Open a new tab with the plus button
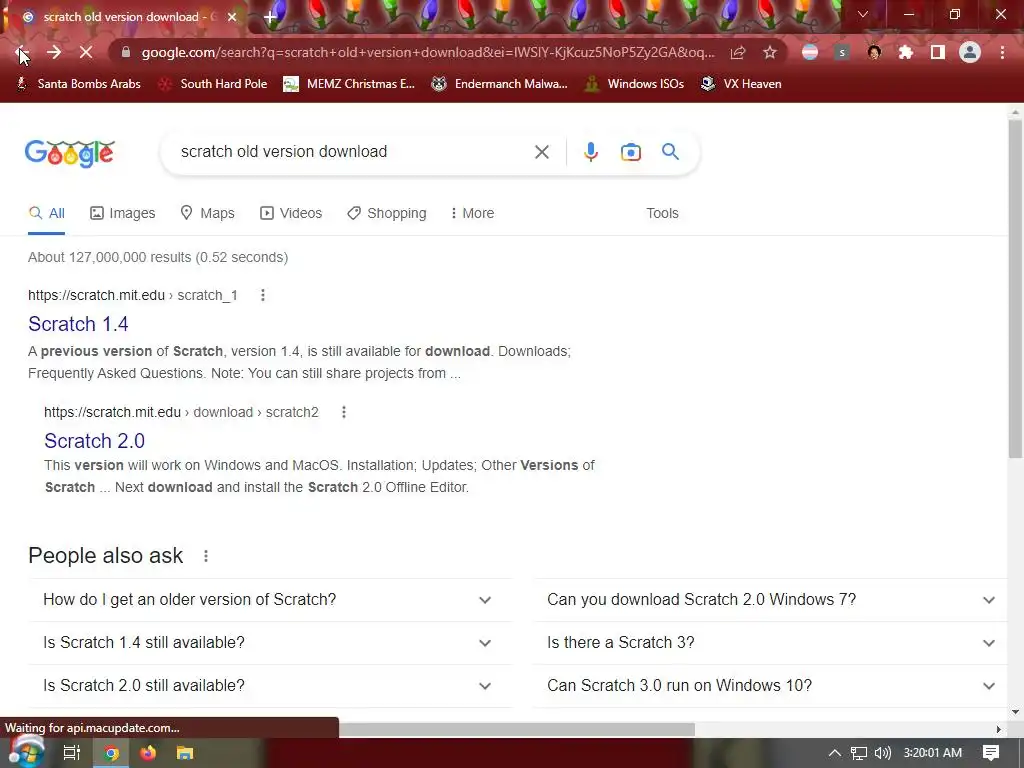Screen dimensions: 1024x768 (x=270, y=17)
